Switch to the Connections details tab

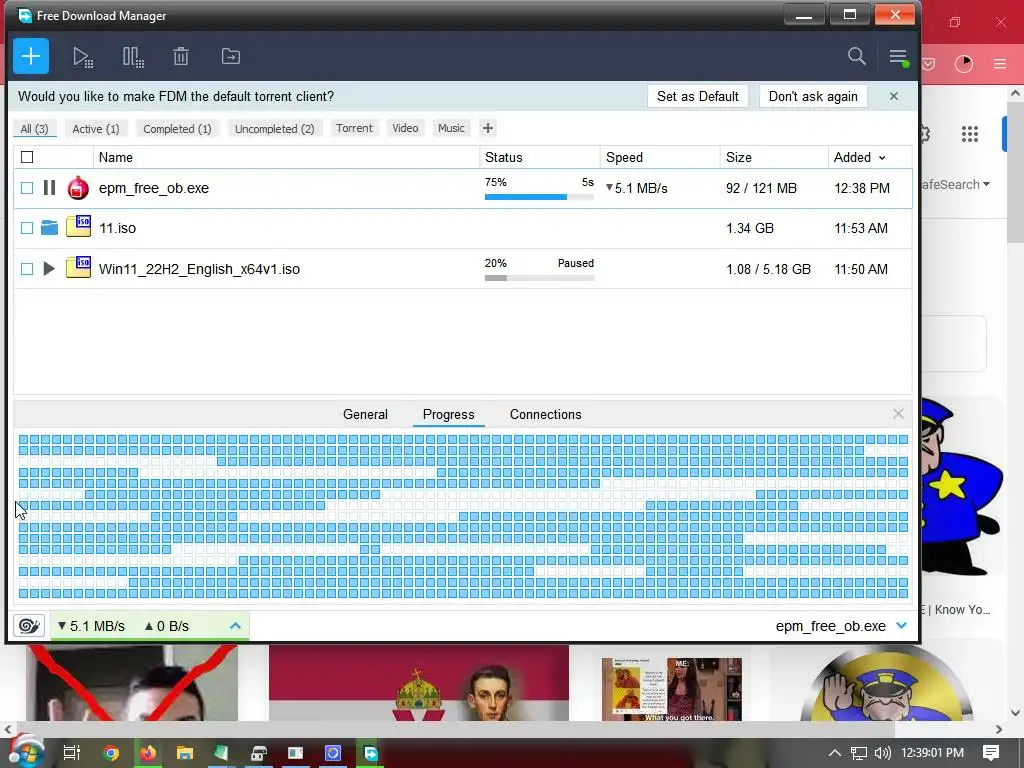click(545, 414)
